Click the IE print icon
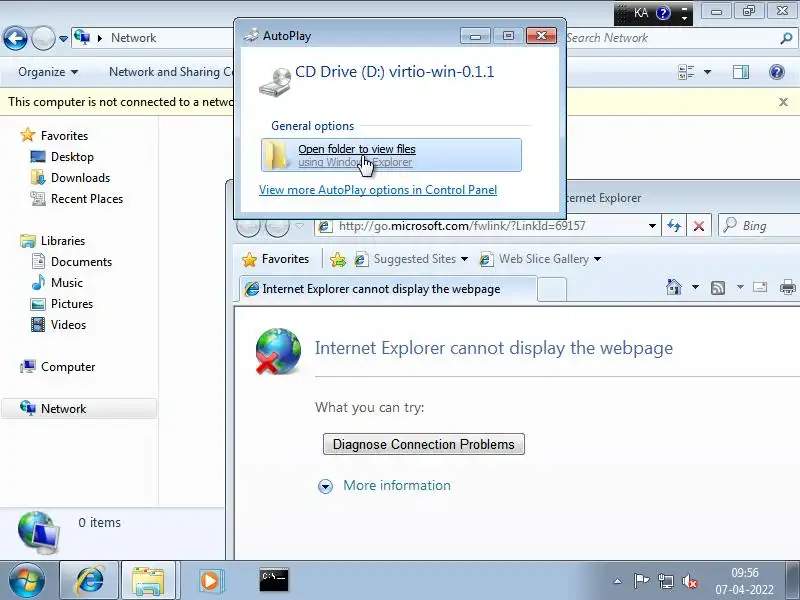Screen dimensions: 800x600 (788, 287)
